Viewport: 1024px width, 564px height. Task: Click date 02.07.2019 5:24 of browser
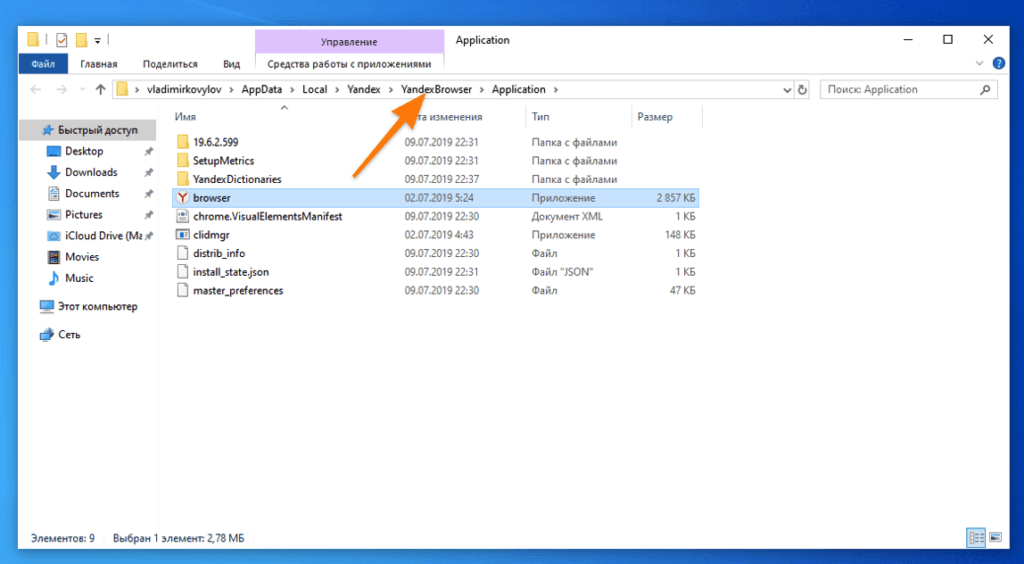click(x=439, y=198)
